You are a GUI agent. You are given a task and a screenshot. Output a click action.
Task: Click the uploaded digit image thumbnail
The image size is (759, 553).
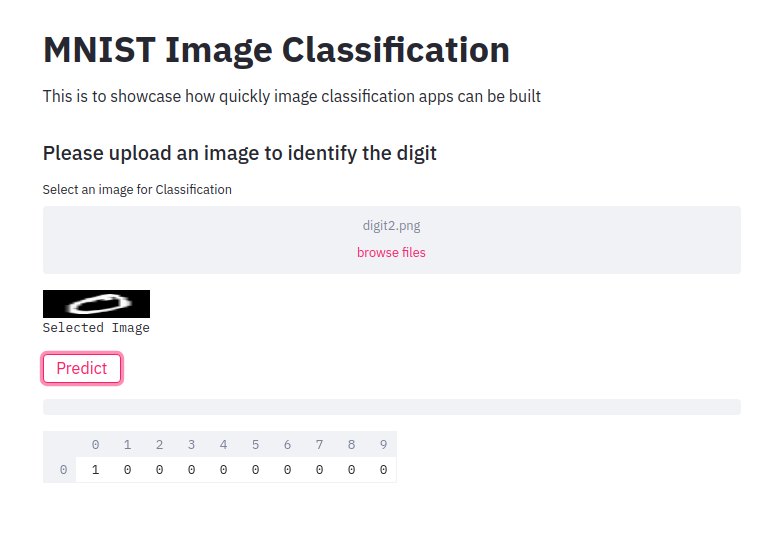pos(96,304)
